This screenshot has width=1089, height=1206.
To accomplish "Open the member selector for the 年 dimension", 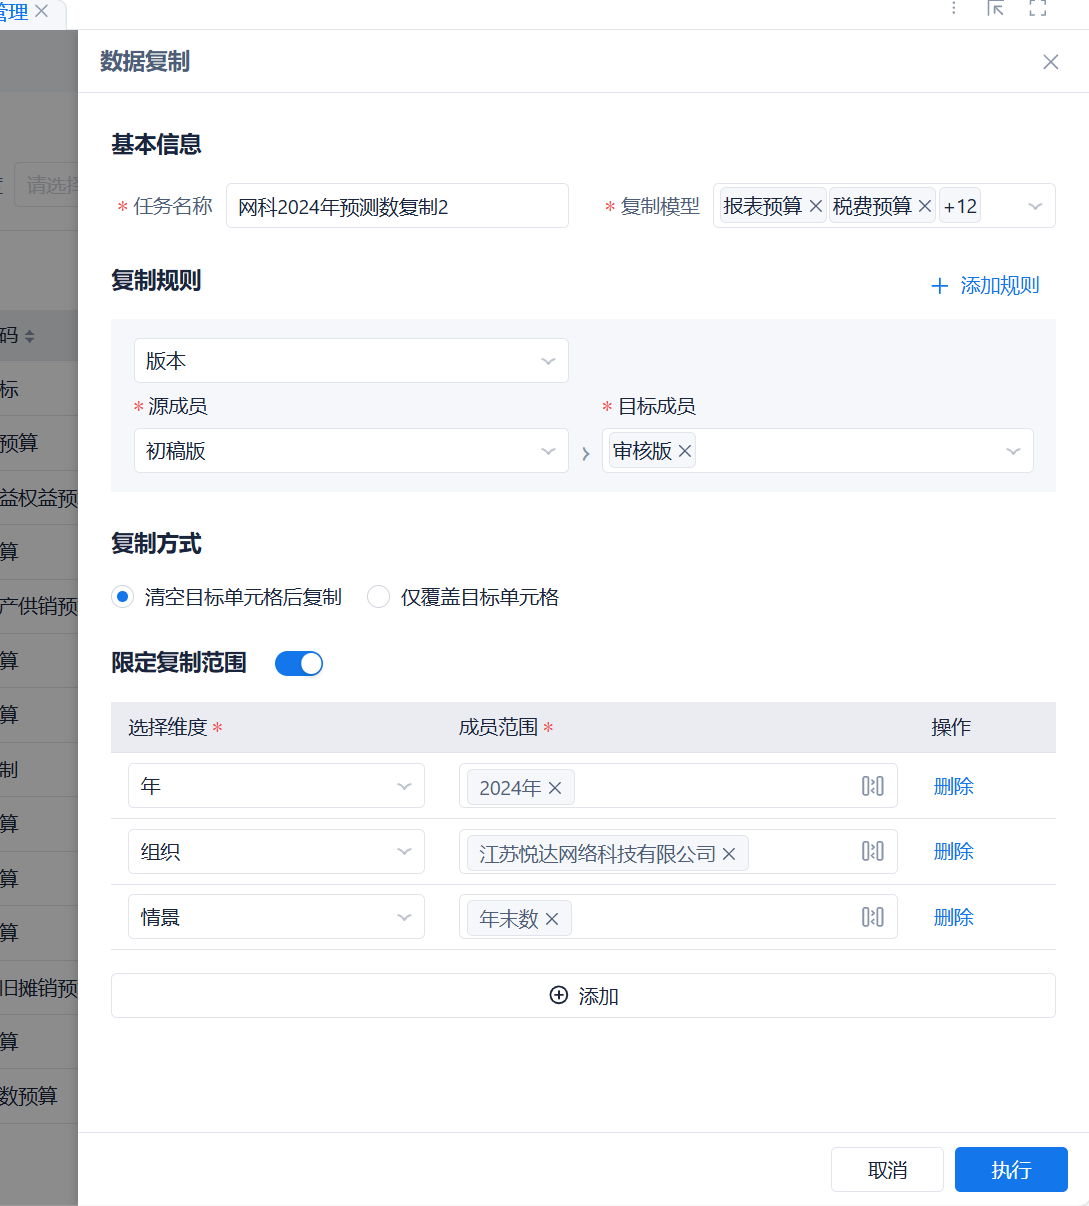I will tap(871, 786).
